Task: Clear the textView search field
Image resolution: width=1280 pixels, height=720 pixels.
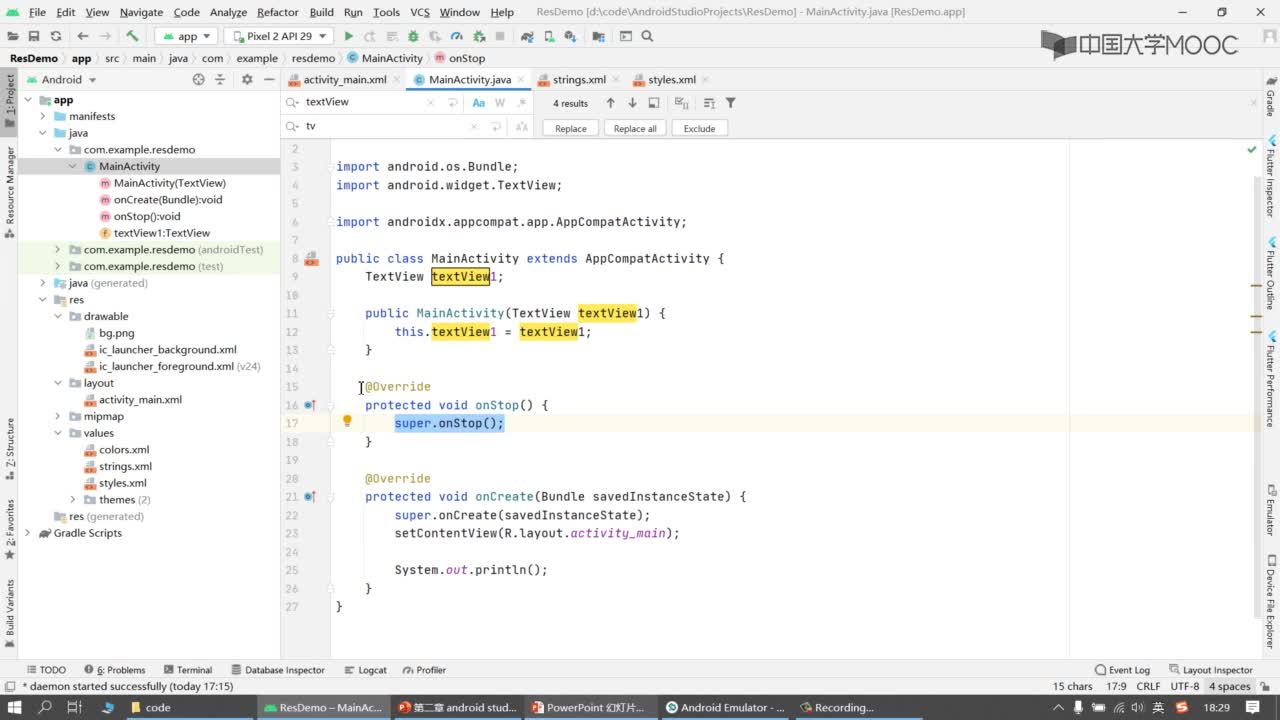Action: coord(431,102)
